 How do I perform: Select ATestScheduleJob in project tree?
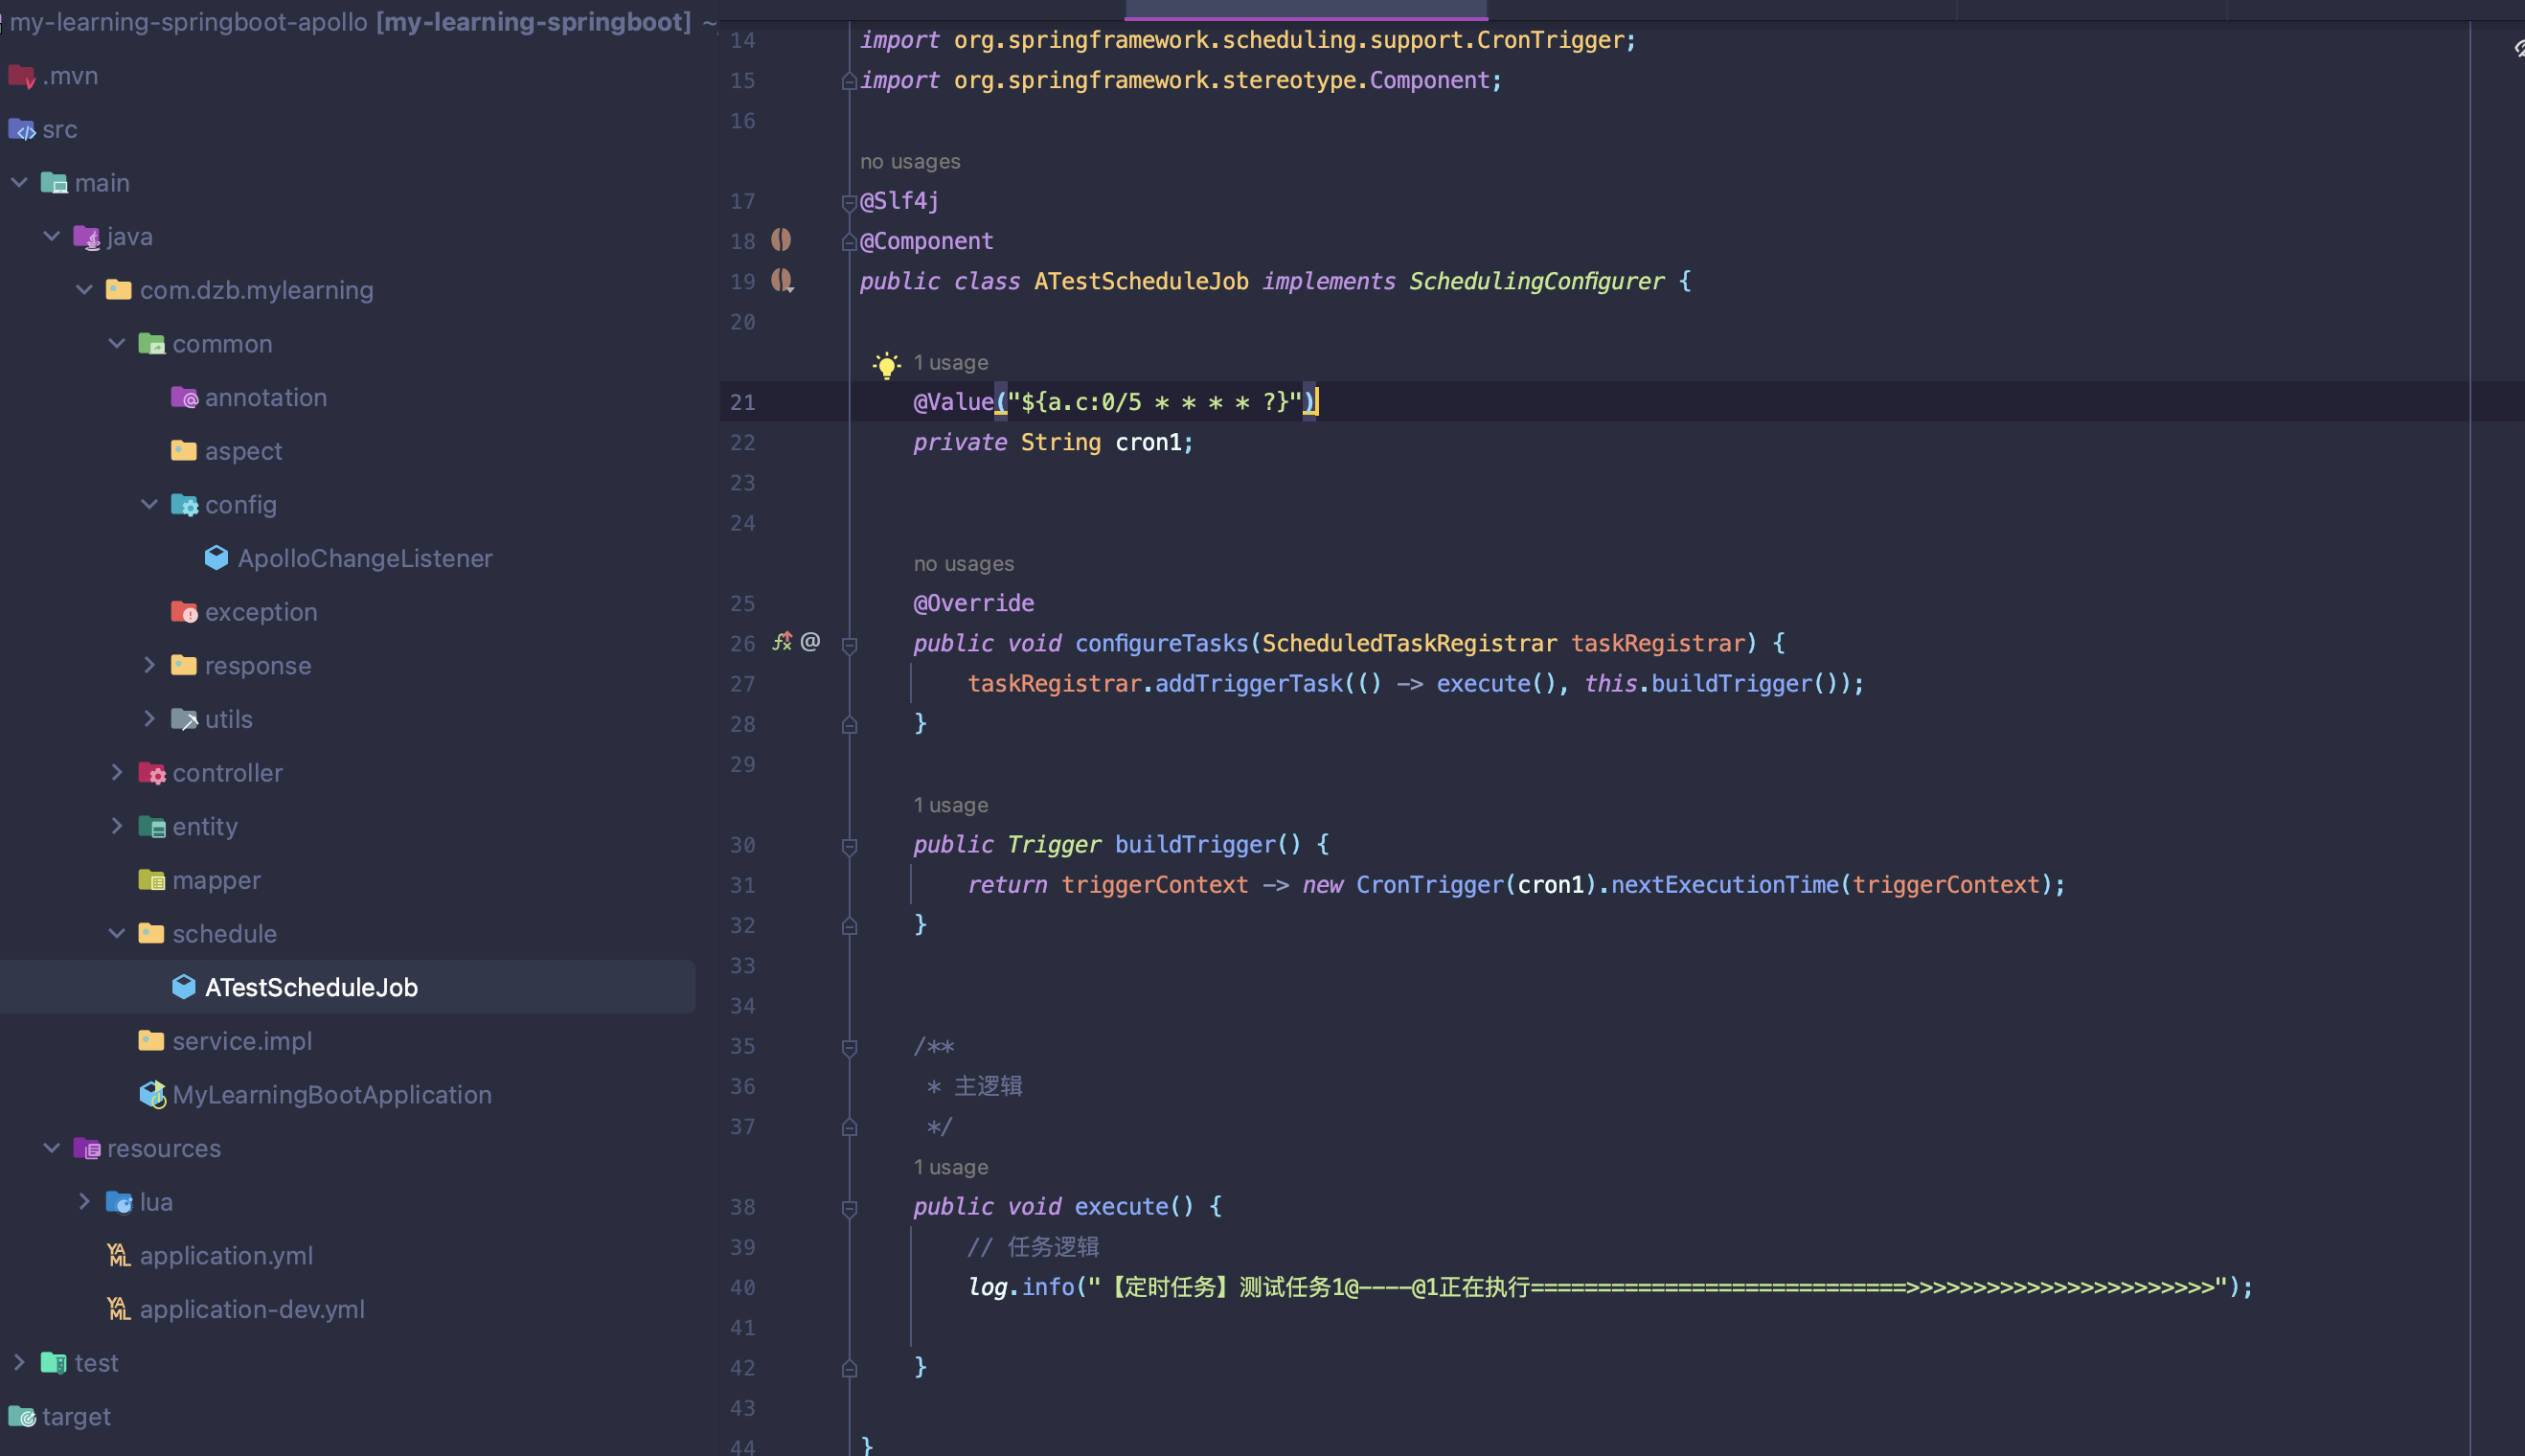(308, 987)
